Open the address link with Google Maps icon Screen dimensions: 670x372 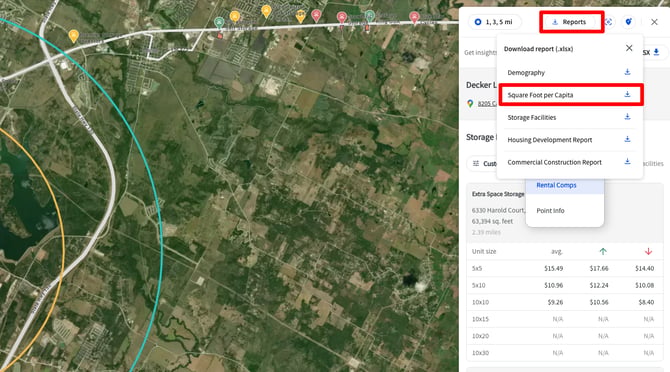[482, 104]
